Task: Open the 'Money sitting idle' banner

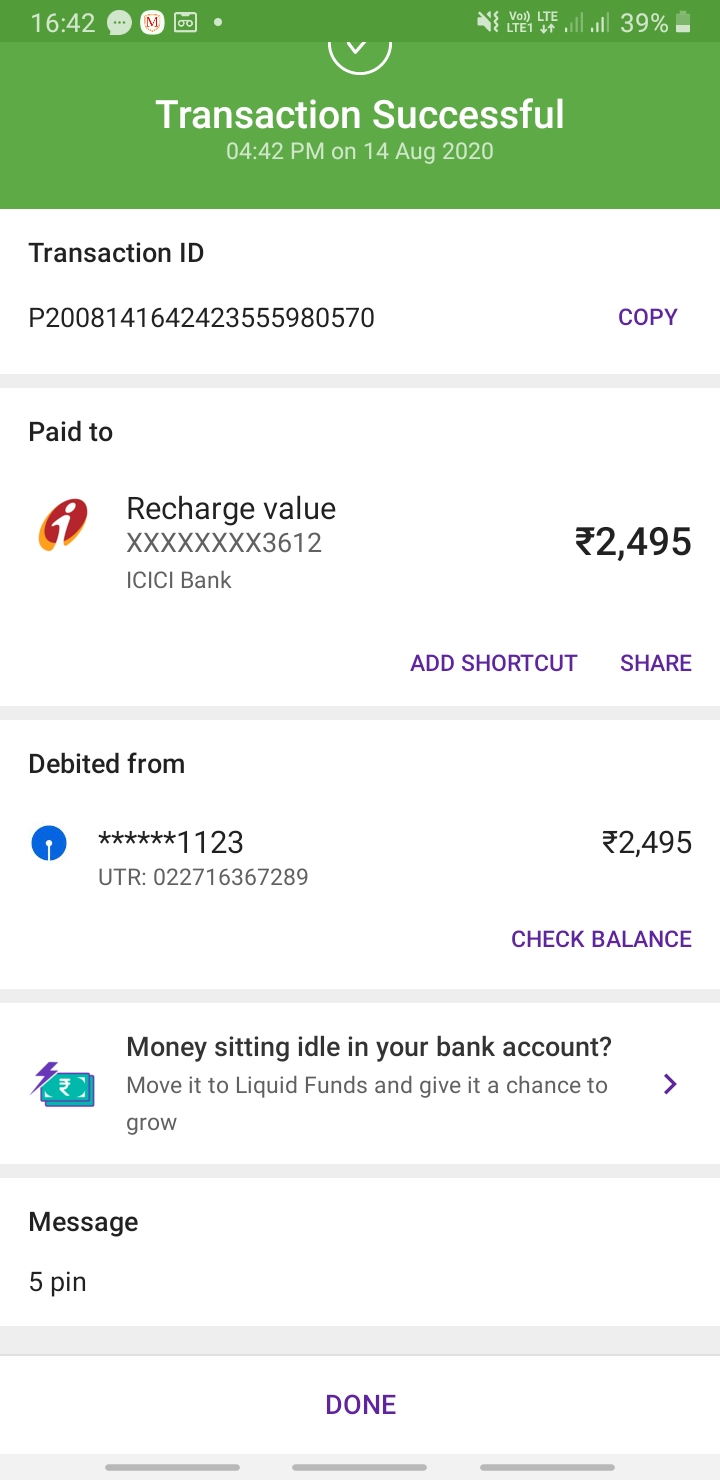Action: [x=368, y=1048]
